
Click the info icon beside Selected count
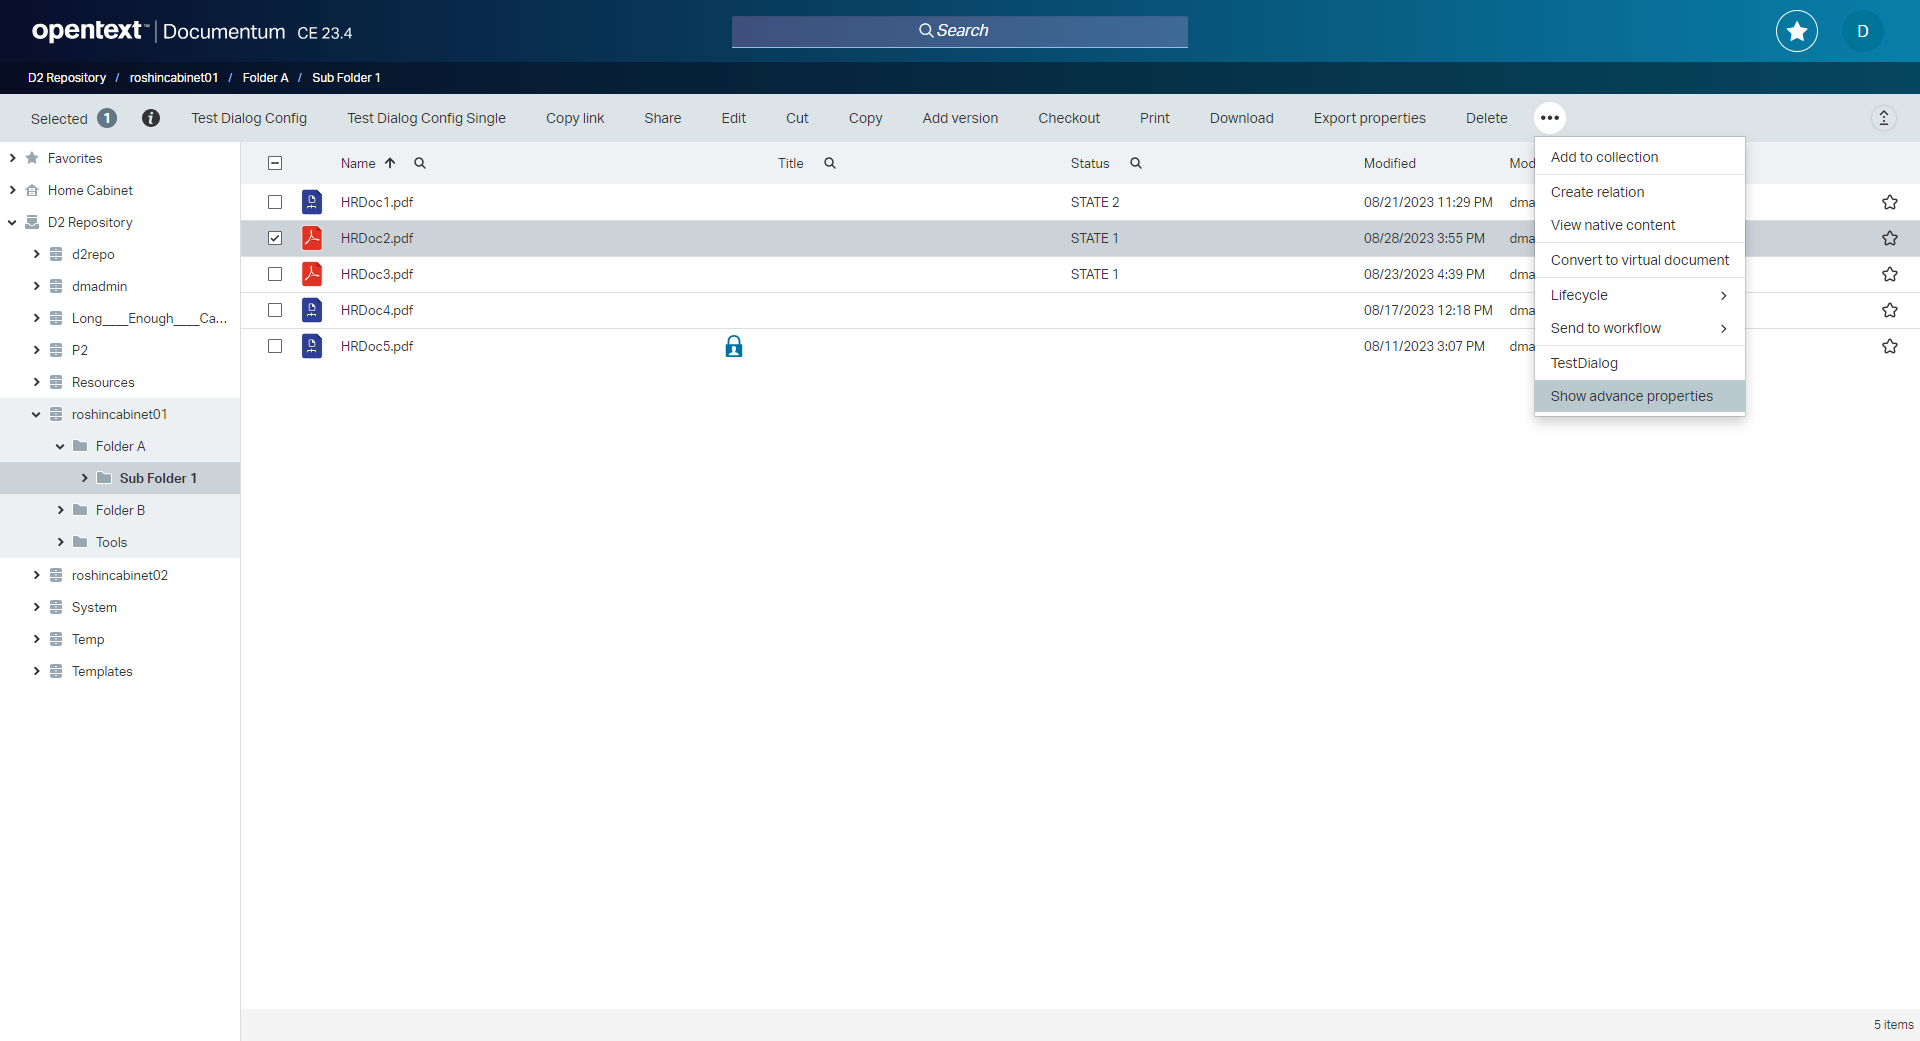151,118
